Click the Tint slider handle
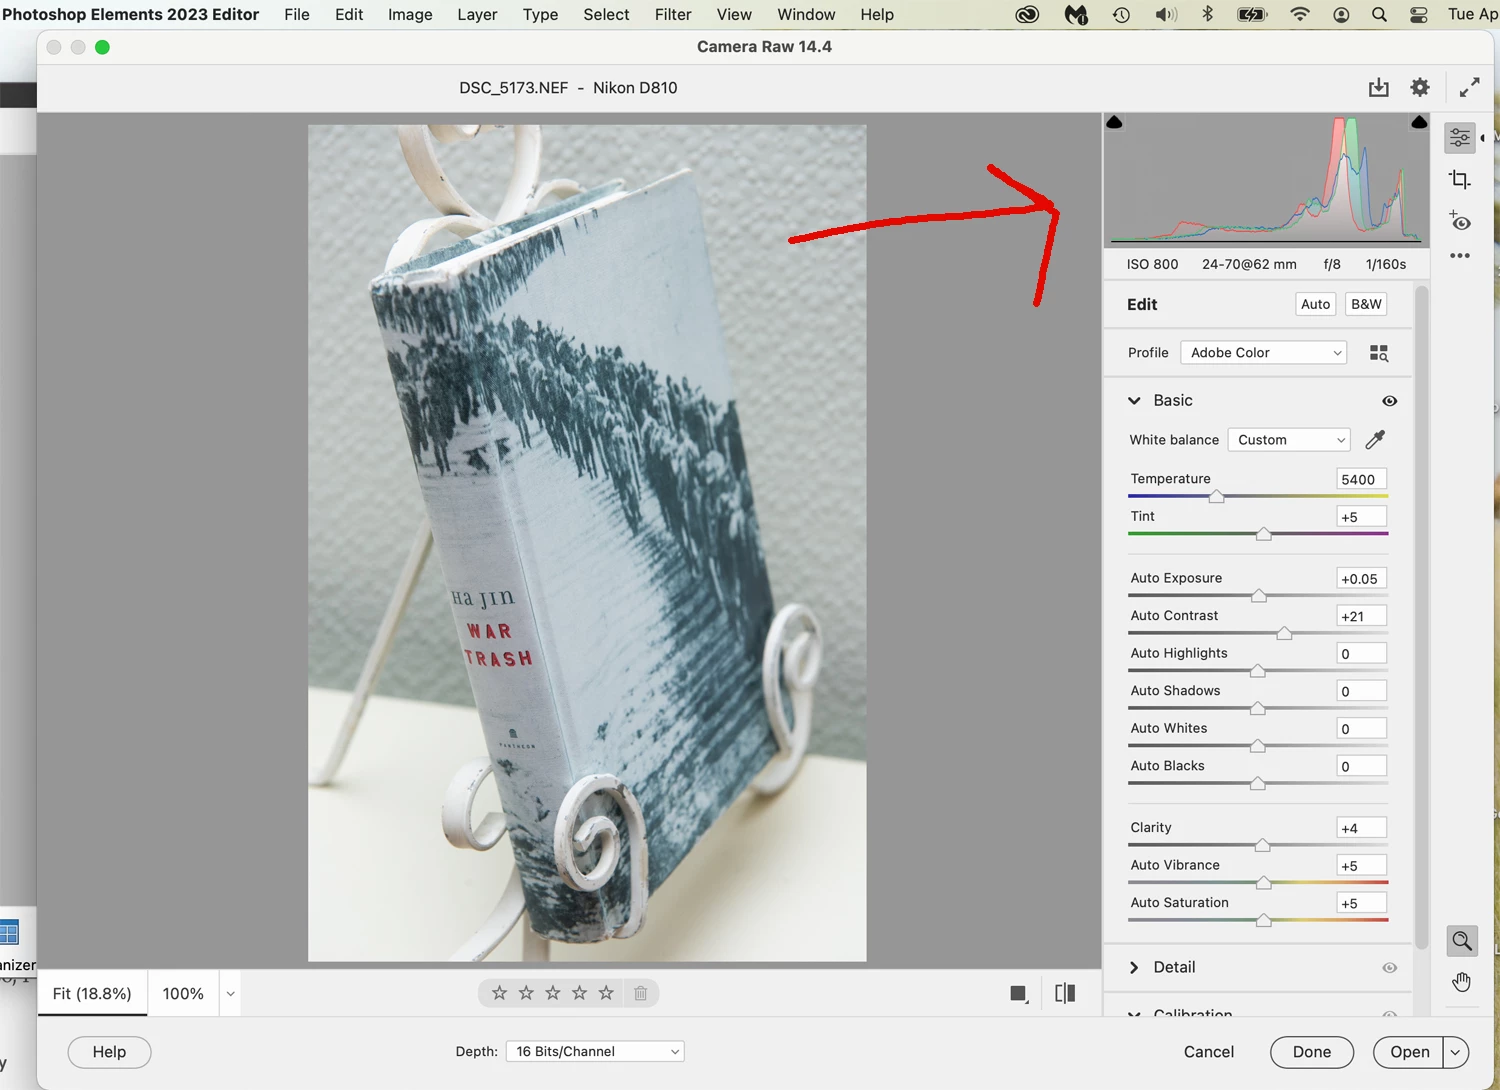Image resolution: width=1500 pixels, height=1090 pixels. tap(1264, 534)
